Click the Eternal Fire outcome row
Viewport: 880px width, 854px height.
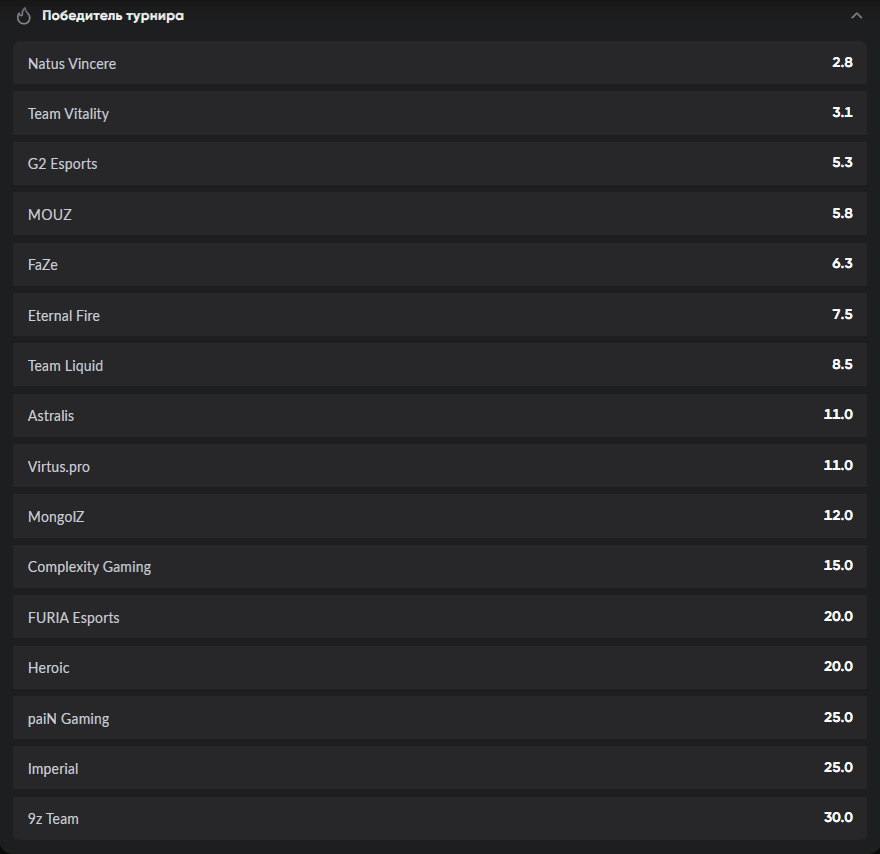[439, 315]
